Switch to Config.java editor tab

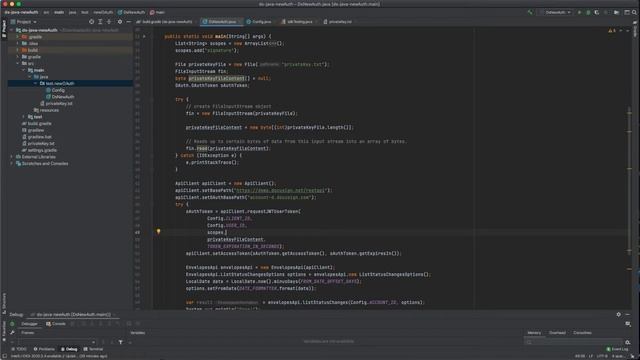click(x=259, y=22)
